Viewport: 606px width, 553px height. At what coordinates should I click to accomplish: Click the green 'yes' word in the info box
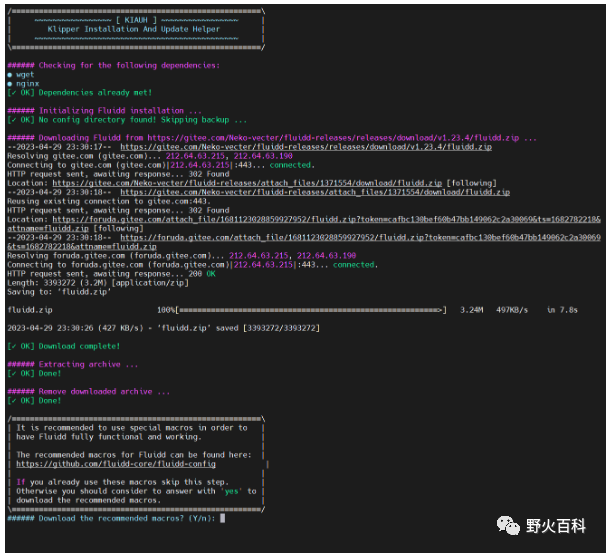point(232,491)
